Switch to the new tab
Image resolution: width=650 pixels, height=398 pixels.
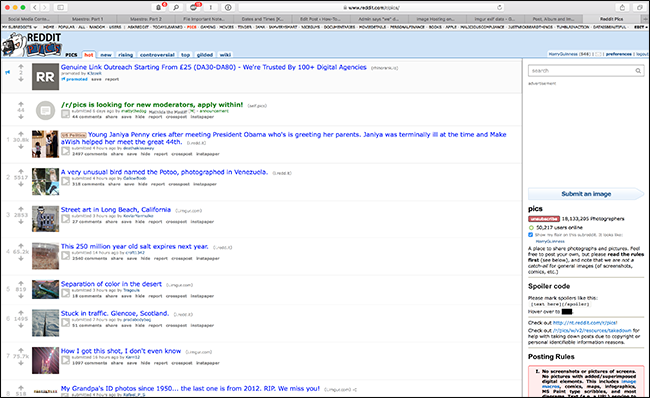coord(106,55)
